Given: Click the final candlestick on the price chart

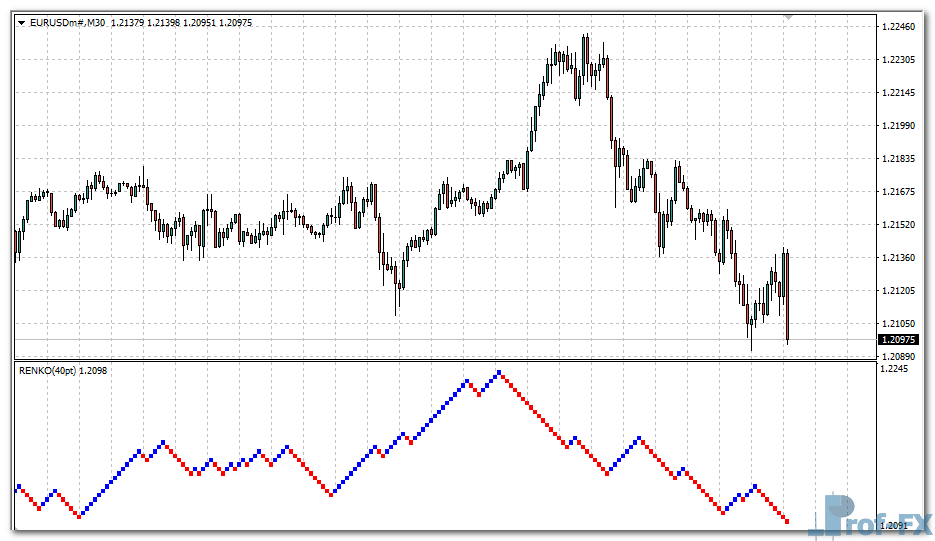Looking at the screenshot, I should click(788, 295).
